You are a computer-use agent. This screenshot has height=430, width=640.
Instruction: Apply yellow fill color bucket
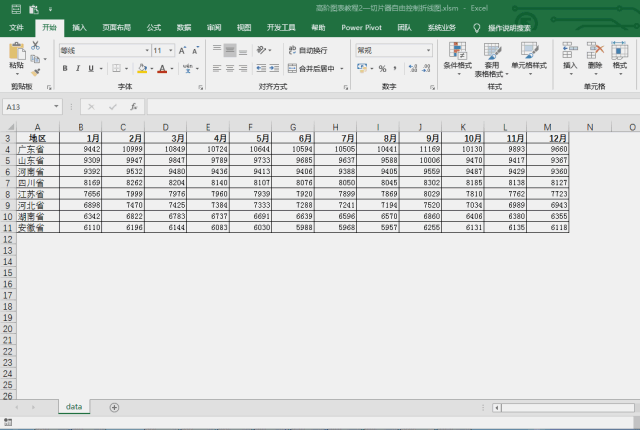pos(142,68)
